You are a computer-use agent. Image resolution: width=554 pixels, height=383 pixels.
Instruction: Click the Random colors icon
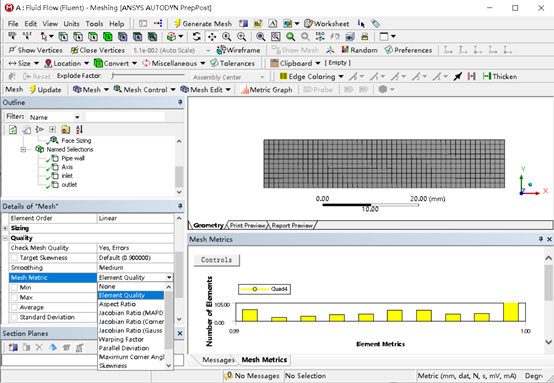345,50
